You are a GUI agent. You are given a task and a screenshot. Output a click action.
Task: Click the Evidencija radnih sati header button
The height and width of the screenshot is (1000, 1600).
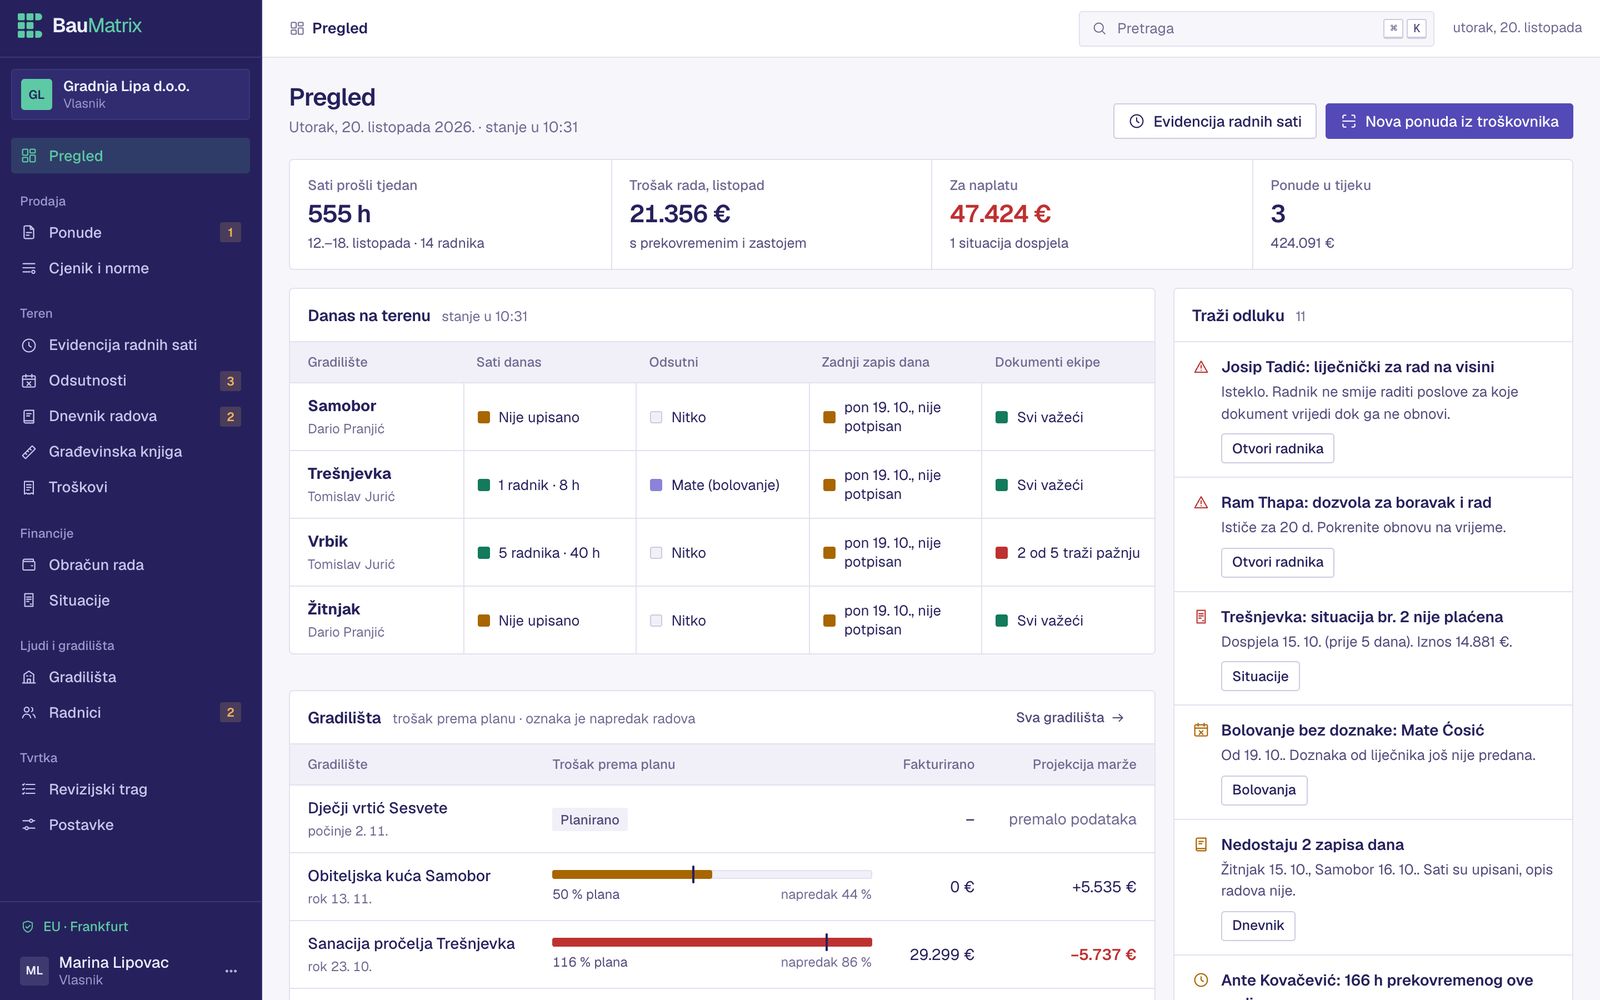[1215, 121]
